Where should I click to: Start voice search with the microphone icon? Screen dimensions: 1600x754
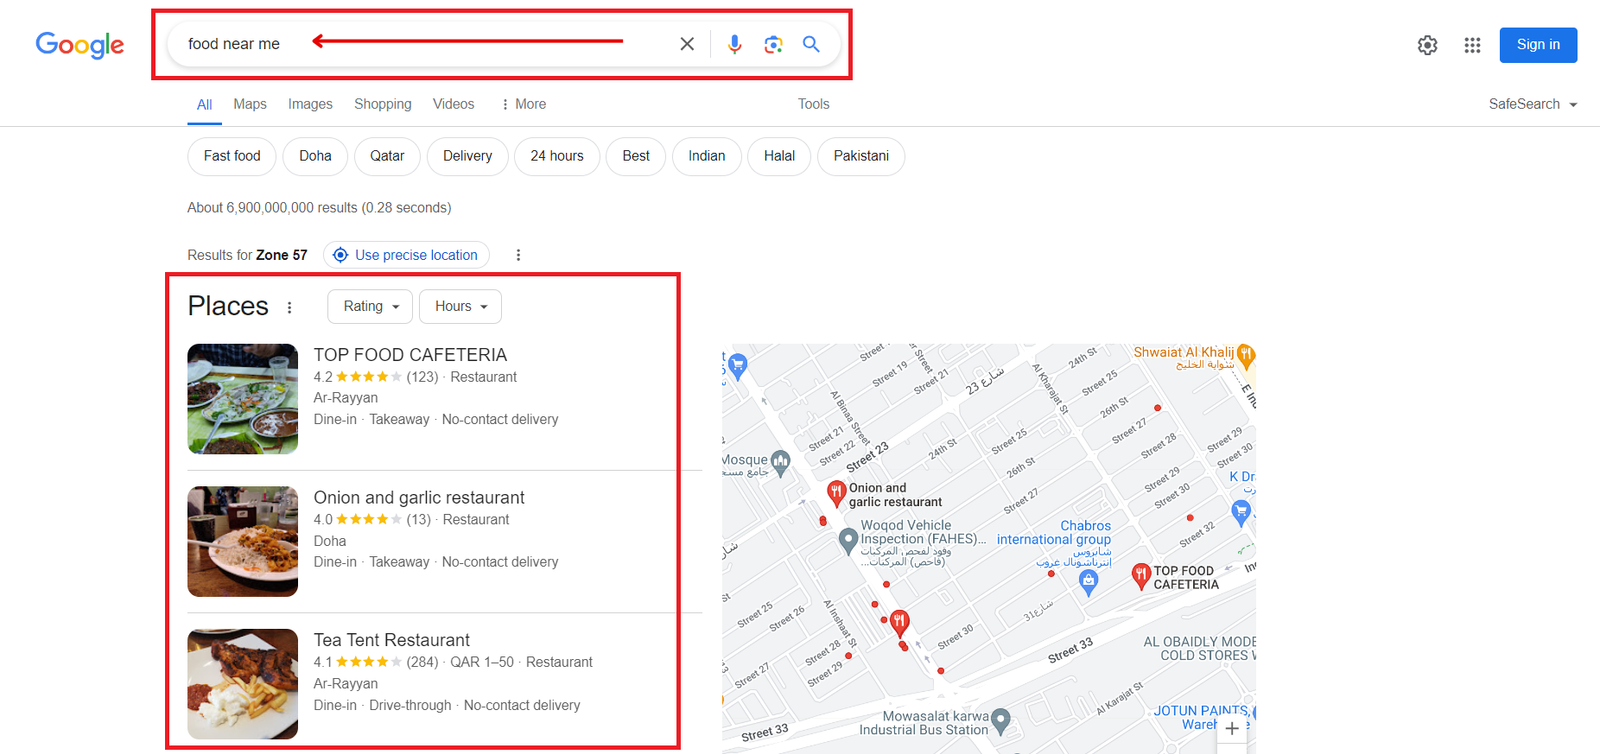[x=734, y=44]
